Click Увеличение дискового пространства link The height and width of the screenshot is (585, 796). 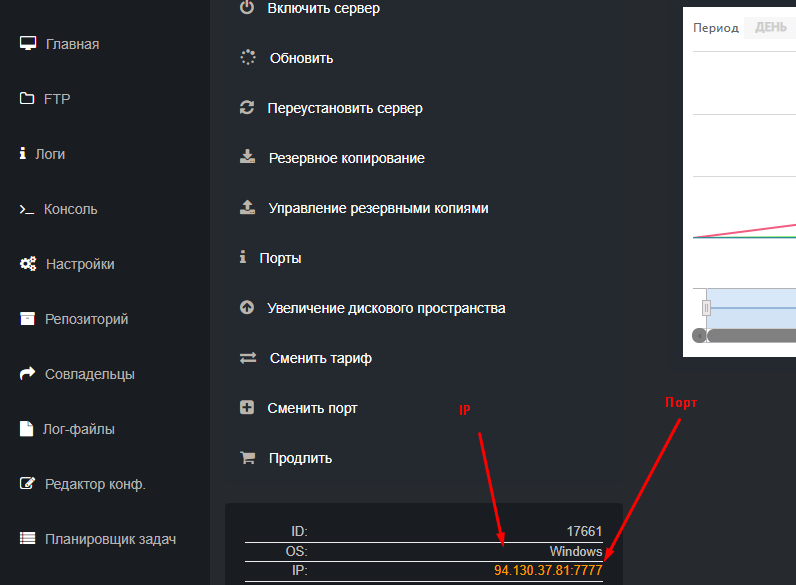click(x=386, y=308)
